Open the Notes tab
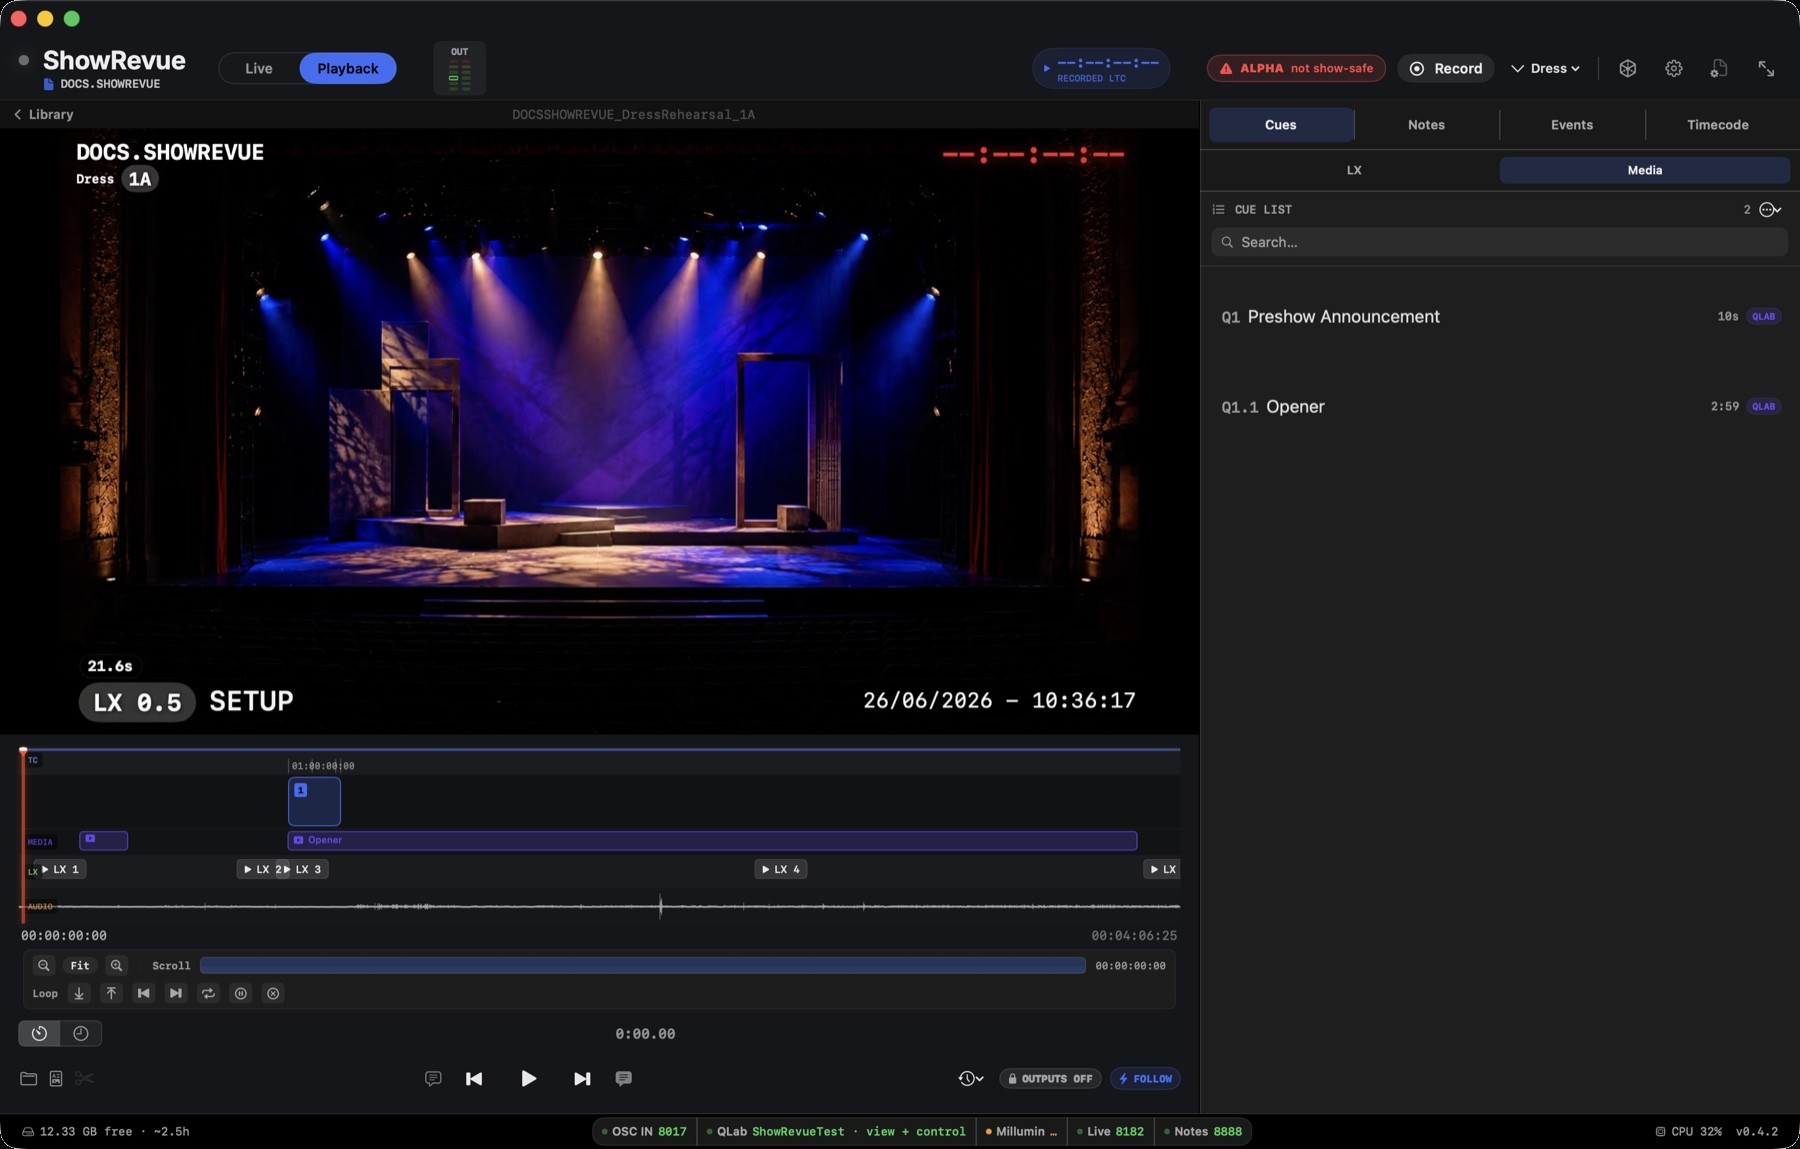The image size is (1800, 1149). [x=1426, y=124]
